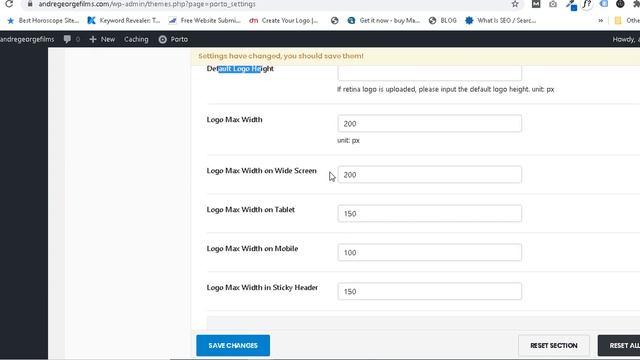Bookmark this page with the star icon
This screenshot has height=360, width=640.
click(515, 4)
